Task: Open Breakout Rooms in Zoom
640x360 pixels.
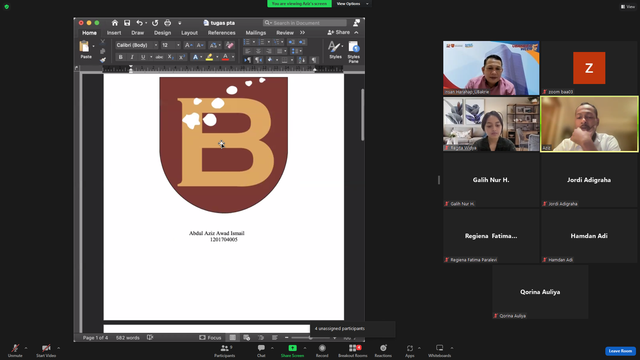Action: tap(353, 351)
